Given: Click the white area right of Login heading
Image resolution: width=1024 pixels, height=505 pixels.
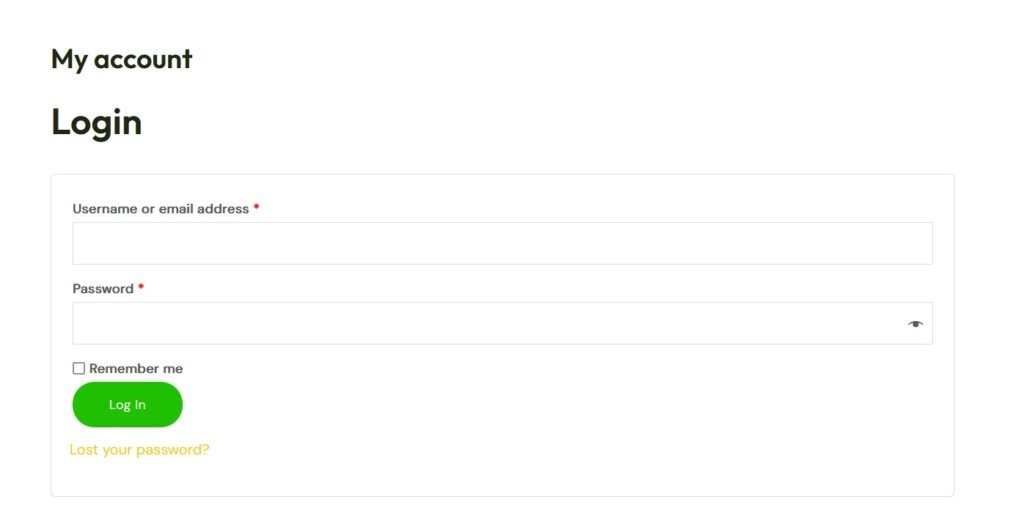Looking at the screenshot, I should [500, 122].
